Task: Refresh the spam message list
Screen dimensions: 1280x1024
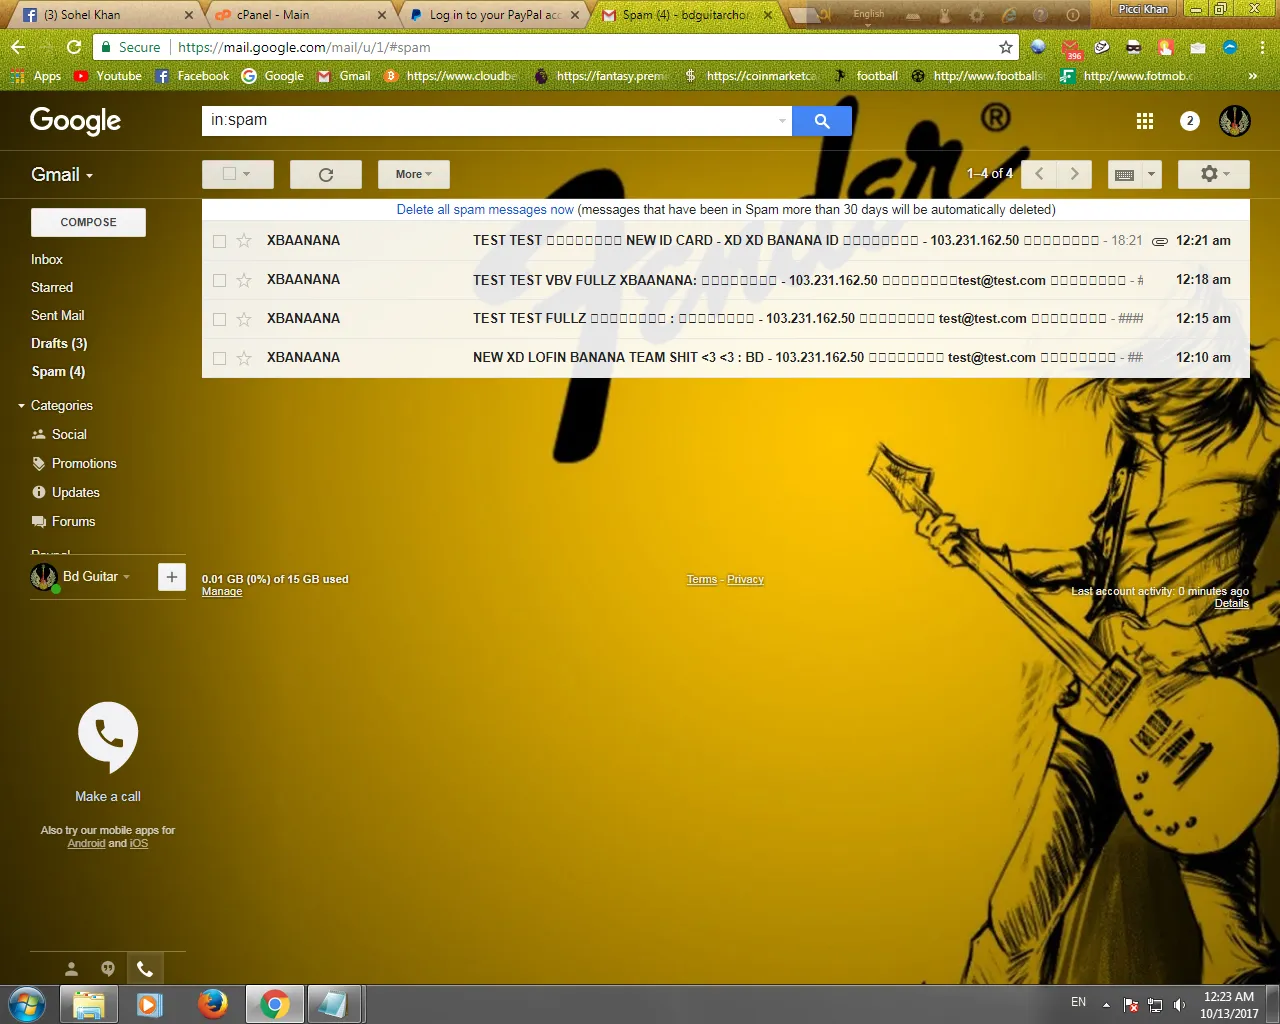Action: pos(326,174)
